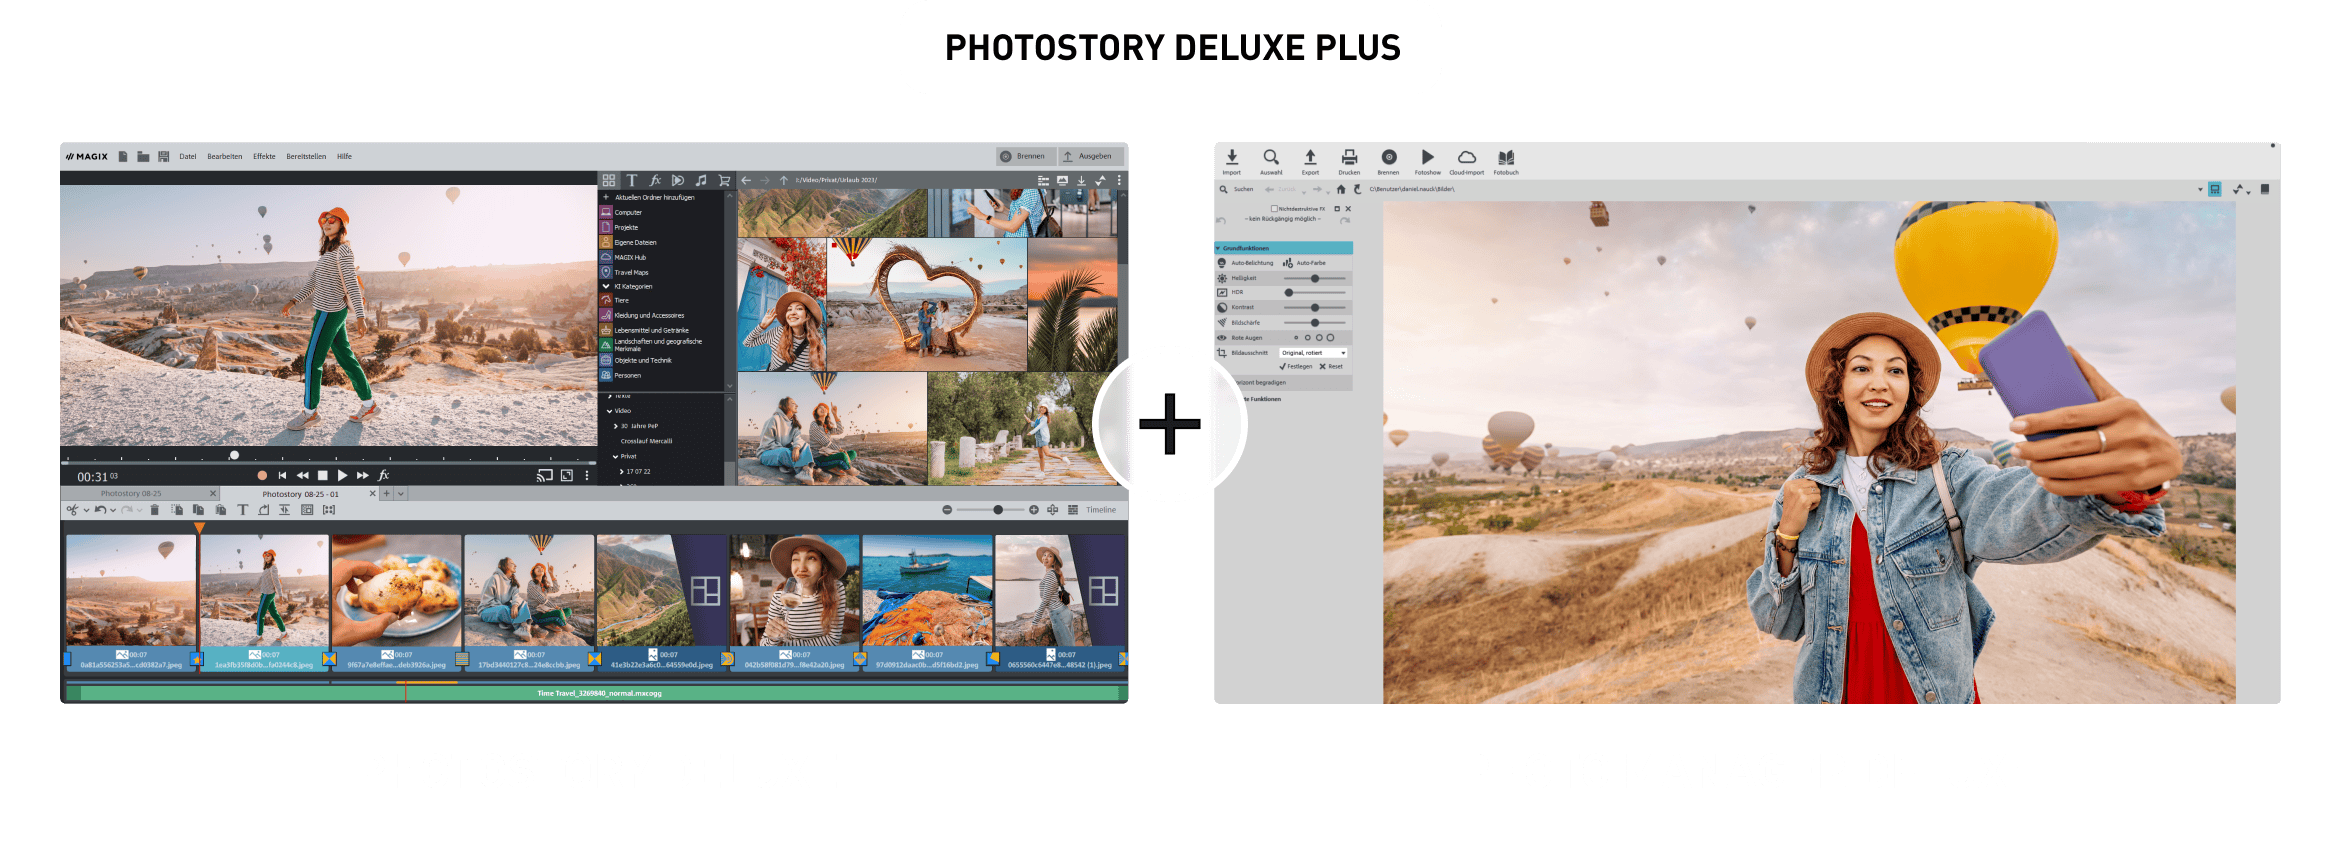The image size is (2340, 842).
Task: Click the fast forward button in preview
Action: click(362, 476)
